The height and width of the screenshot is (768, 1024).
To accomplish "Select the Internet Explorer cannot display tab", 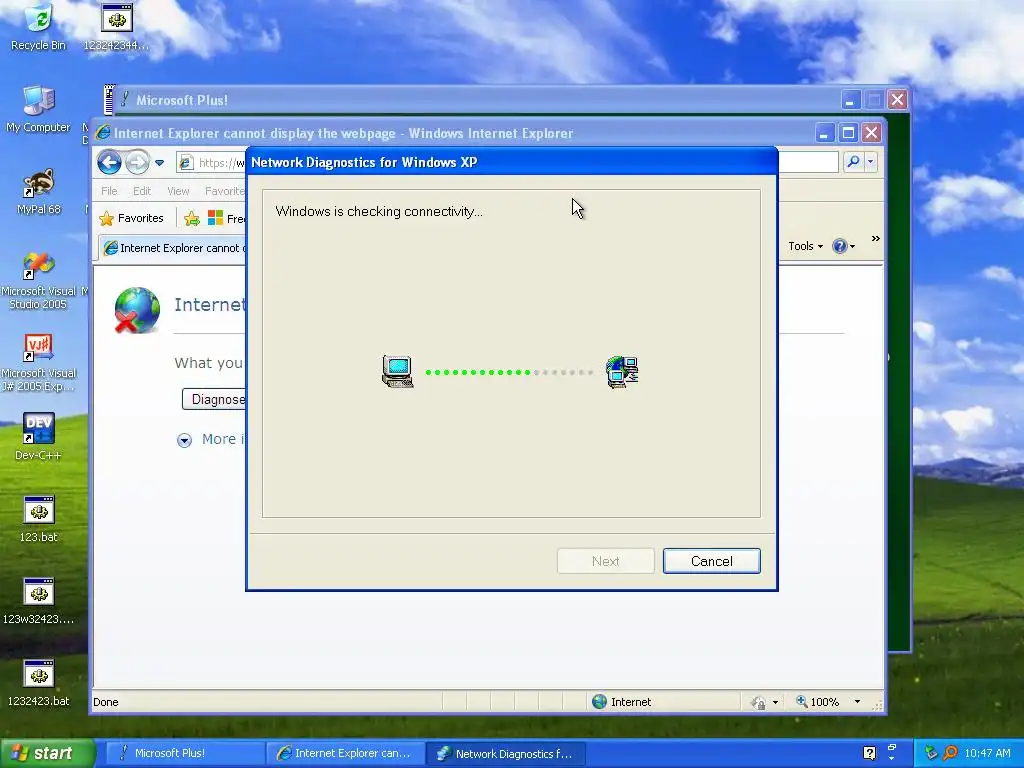I will 174,248.
